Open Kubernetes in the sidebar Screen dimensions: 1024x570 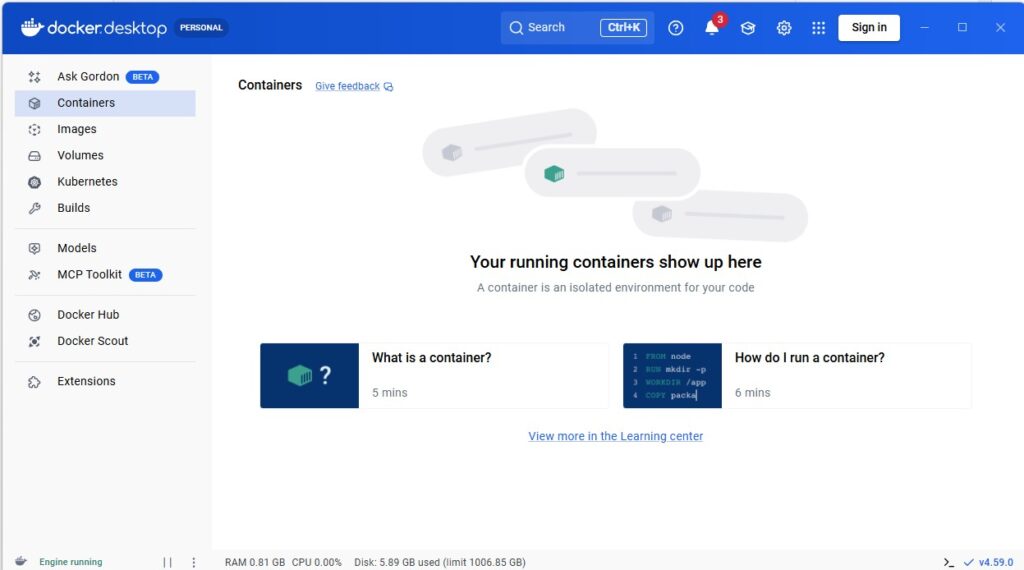pyautogui.click(x=87, y=182)
